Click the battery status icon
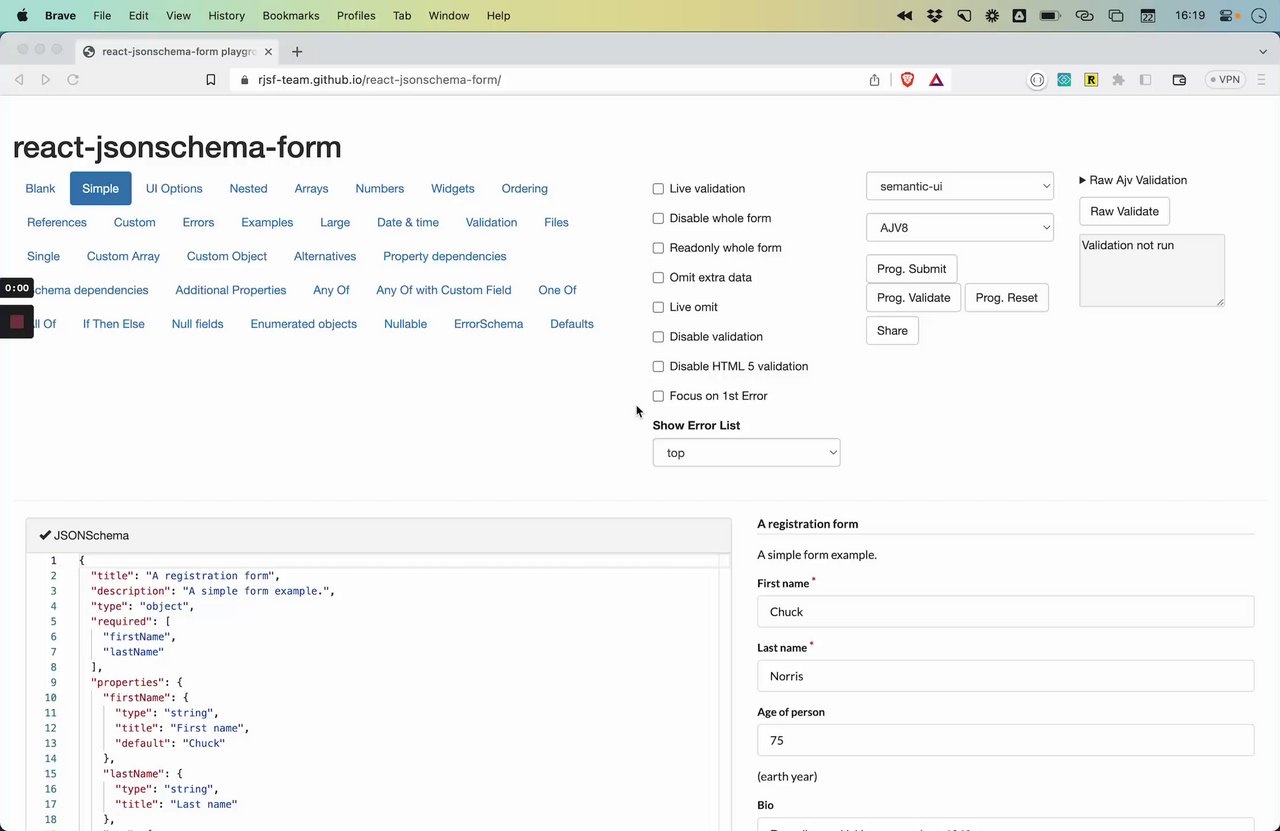The width and height of the screenshot is (1280, 831). [1049, 15]
